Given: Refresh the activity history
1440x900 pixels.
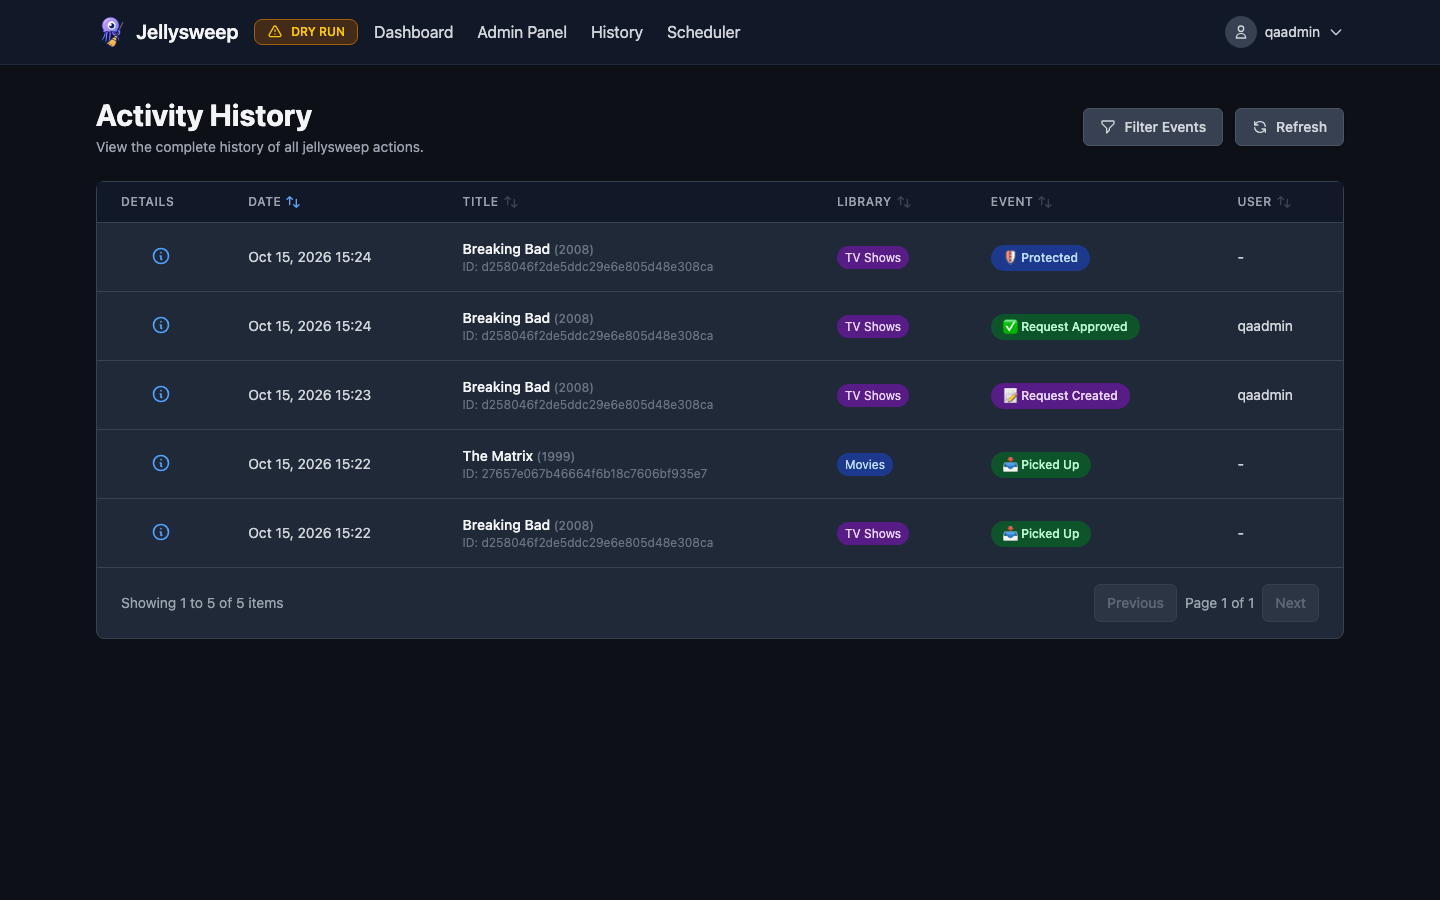Looking at the screenshot, I should click(1289, 127).
